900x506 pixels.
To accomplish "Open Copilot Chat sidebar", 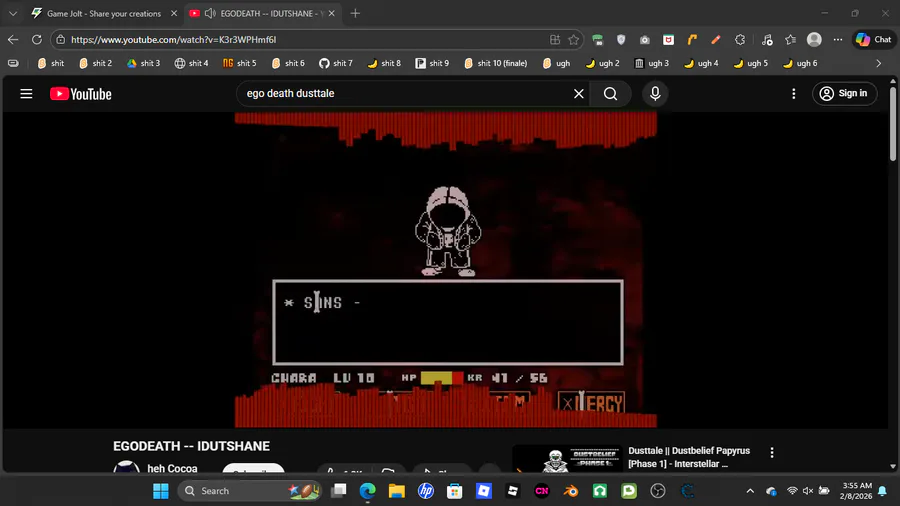I will 874,40.
